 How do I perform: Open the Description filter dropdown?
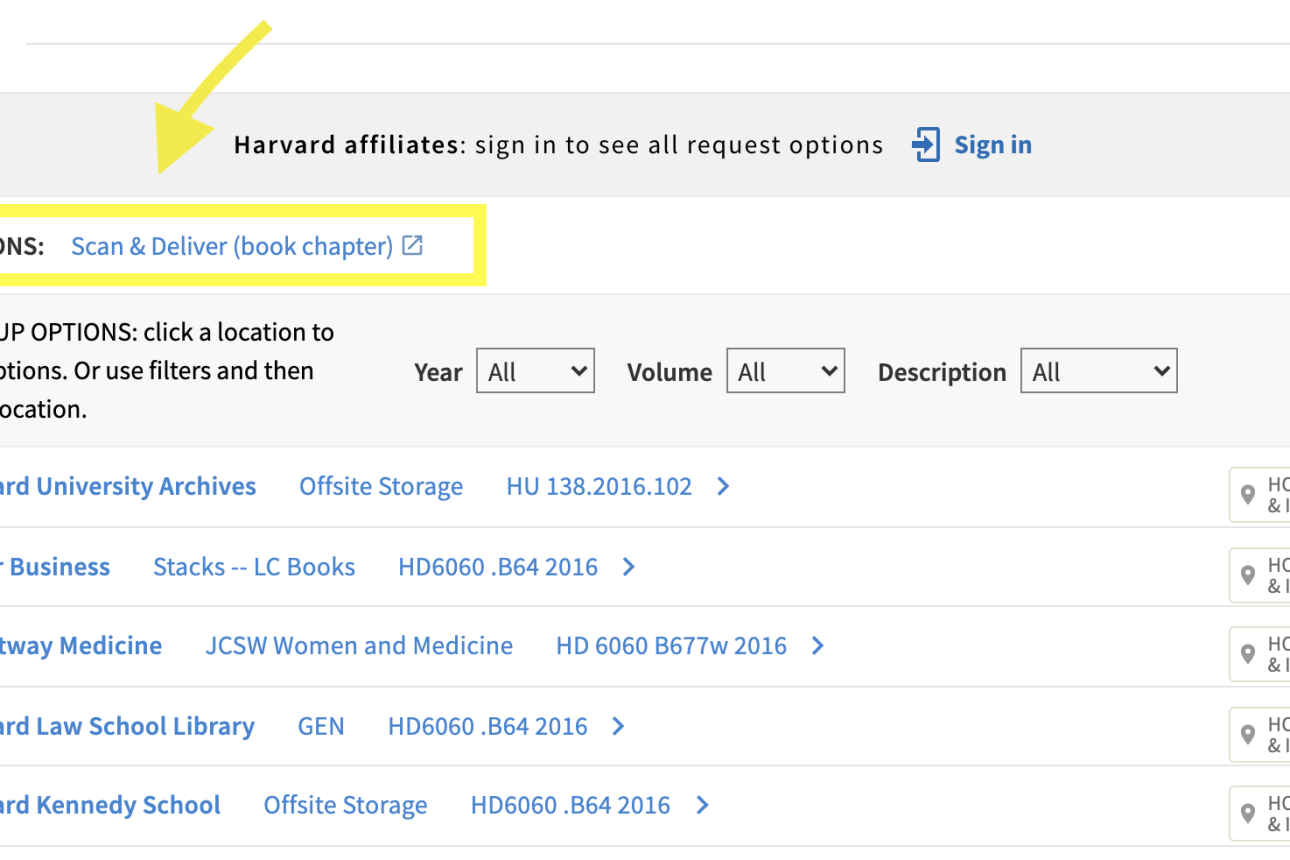[x=1098, y=370]
